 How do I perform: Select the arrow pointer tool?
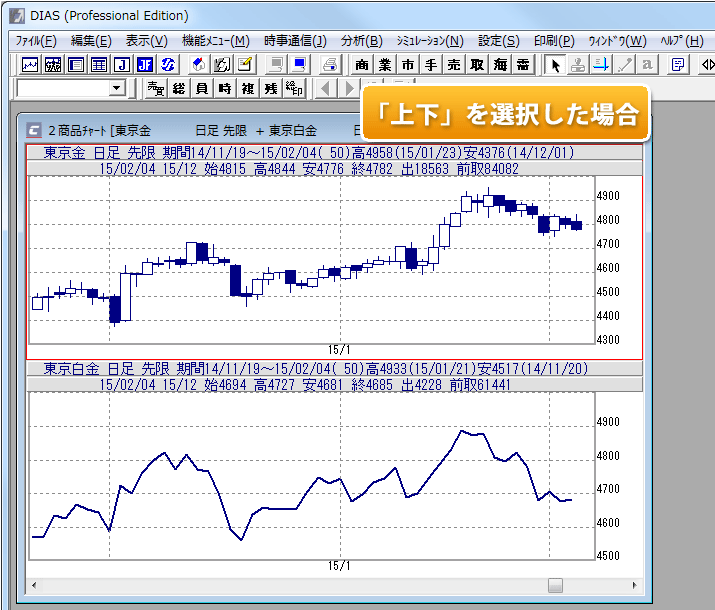click(555, 65)
